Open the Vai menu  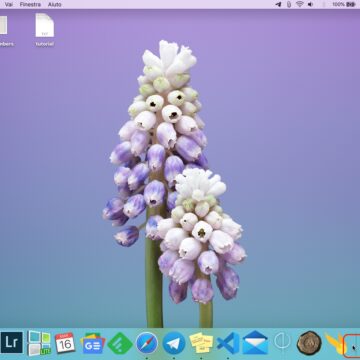pos(9,5)
